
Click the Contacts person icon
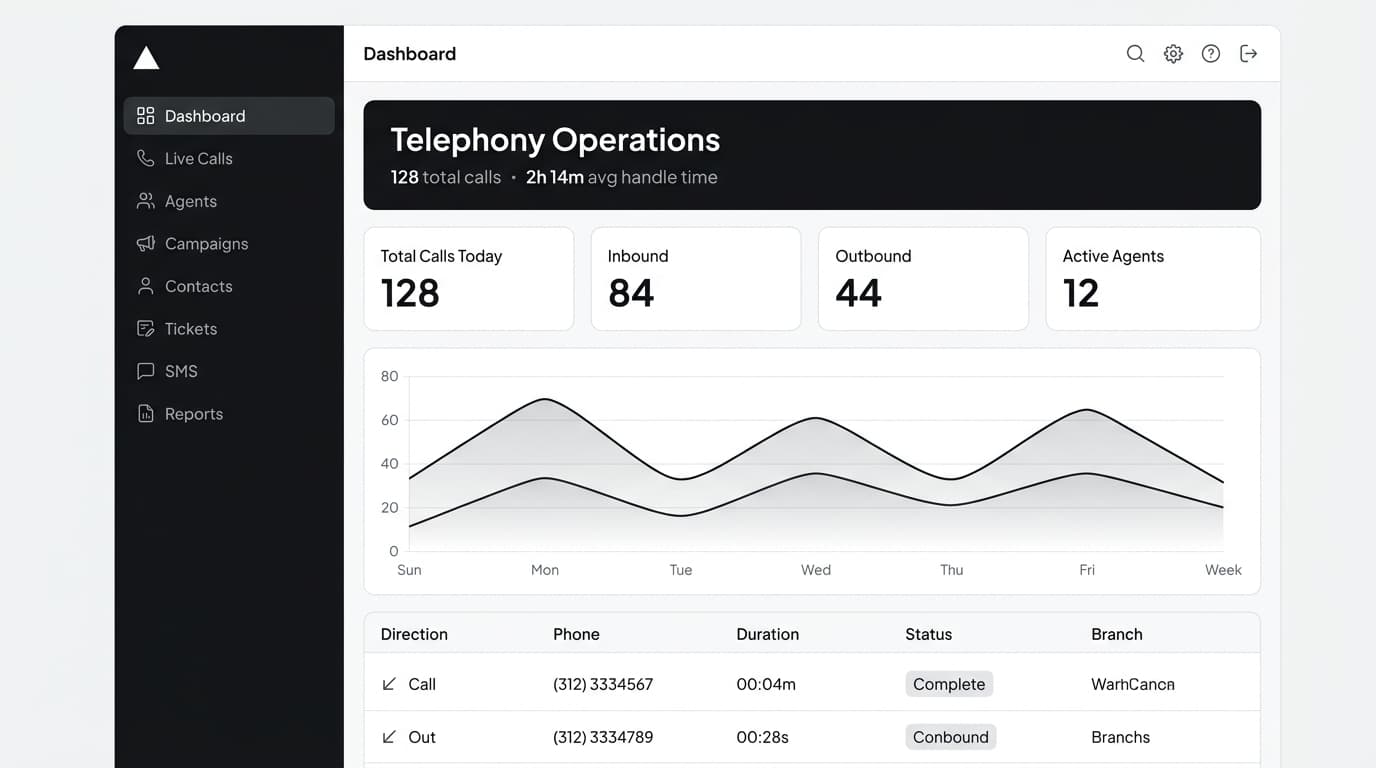coord(146,286)
